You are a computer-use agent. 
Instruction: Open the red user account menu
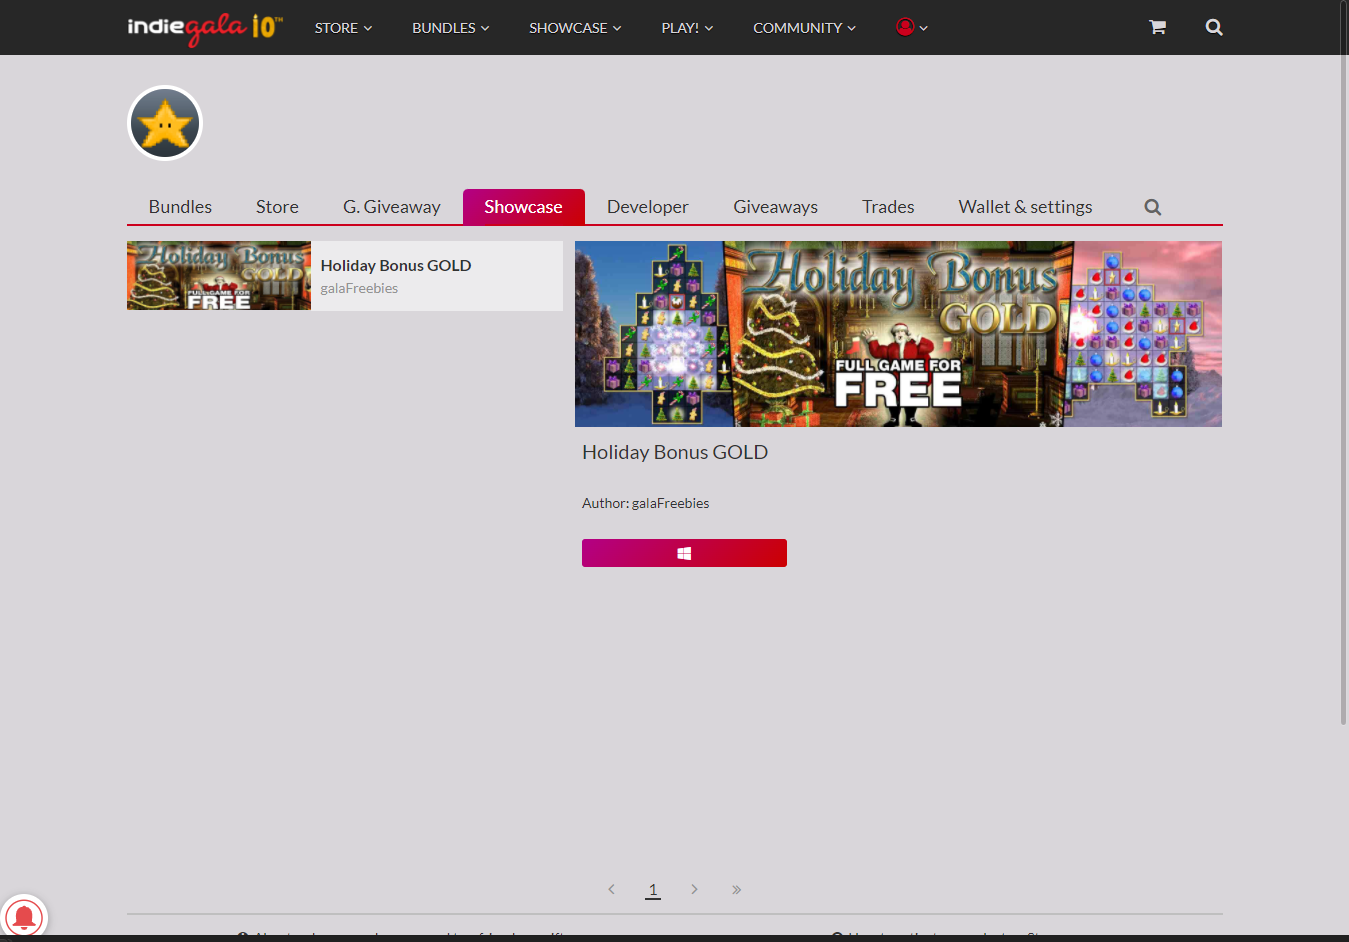[x=912, y=27]
